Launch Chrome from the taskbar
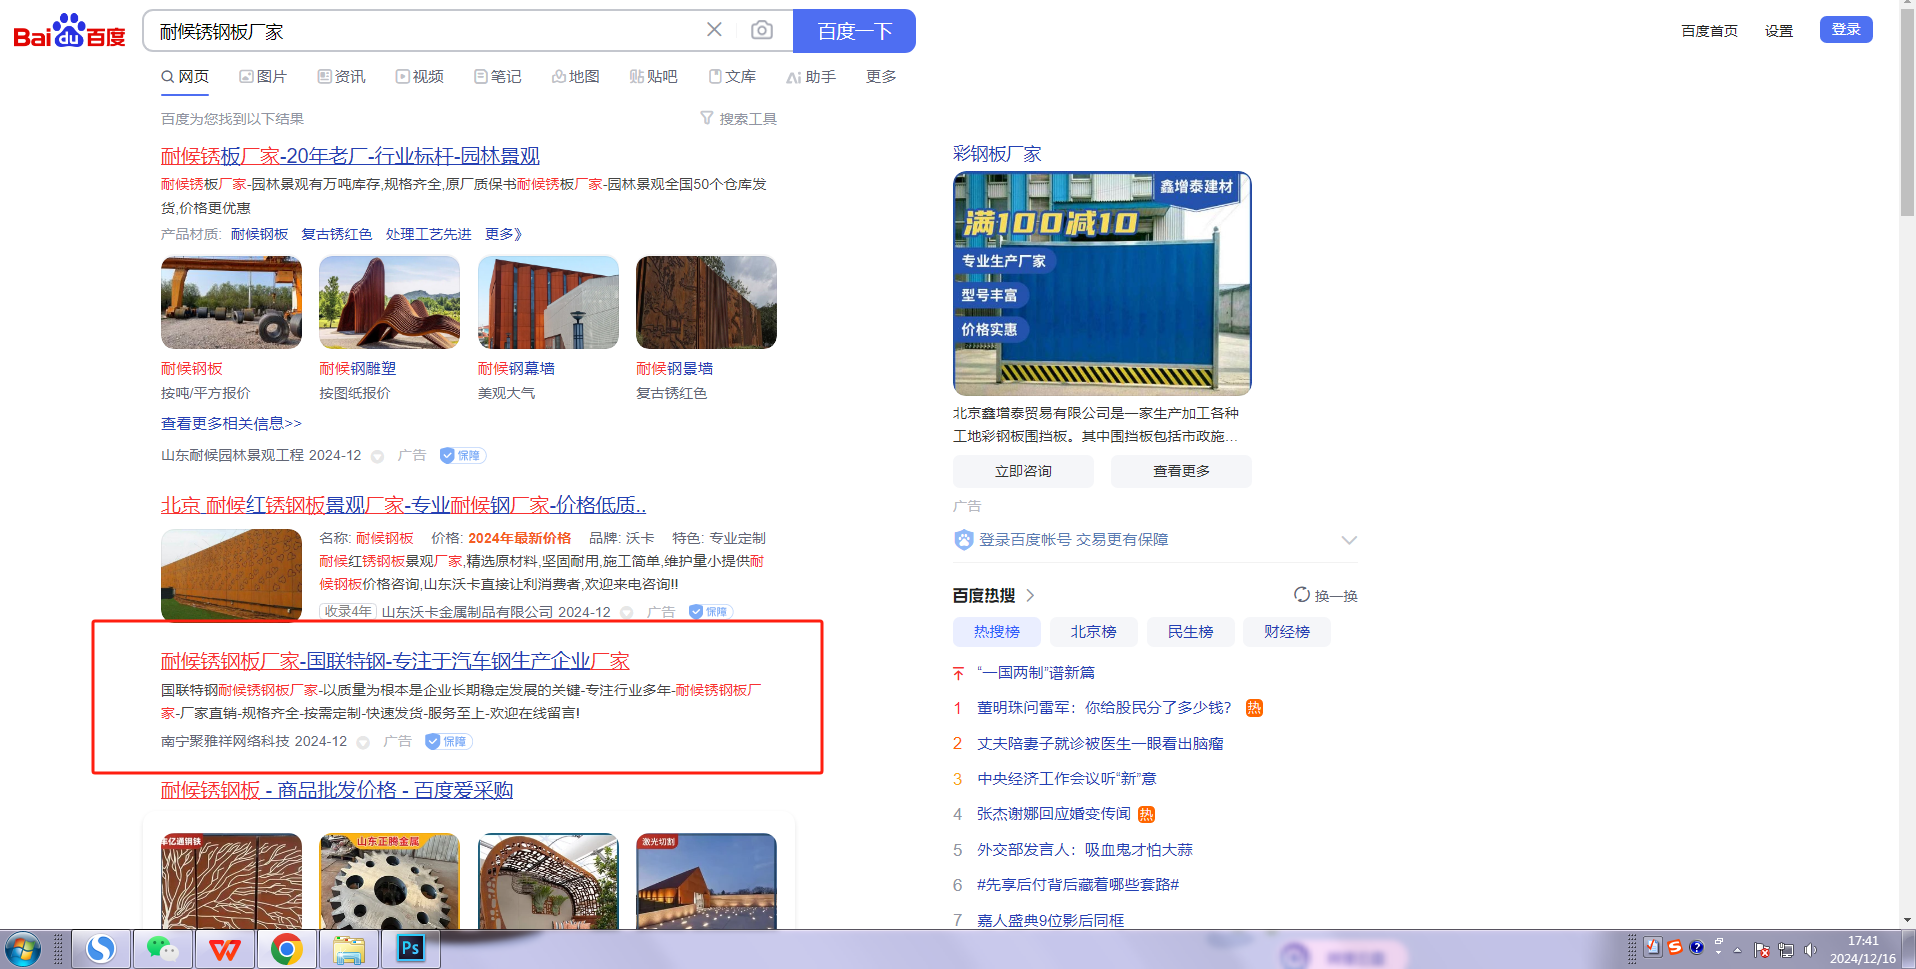 click(x=287, y=948)
